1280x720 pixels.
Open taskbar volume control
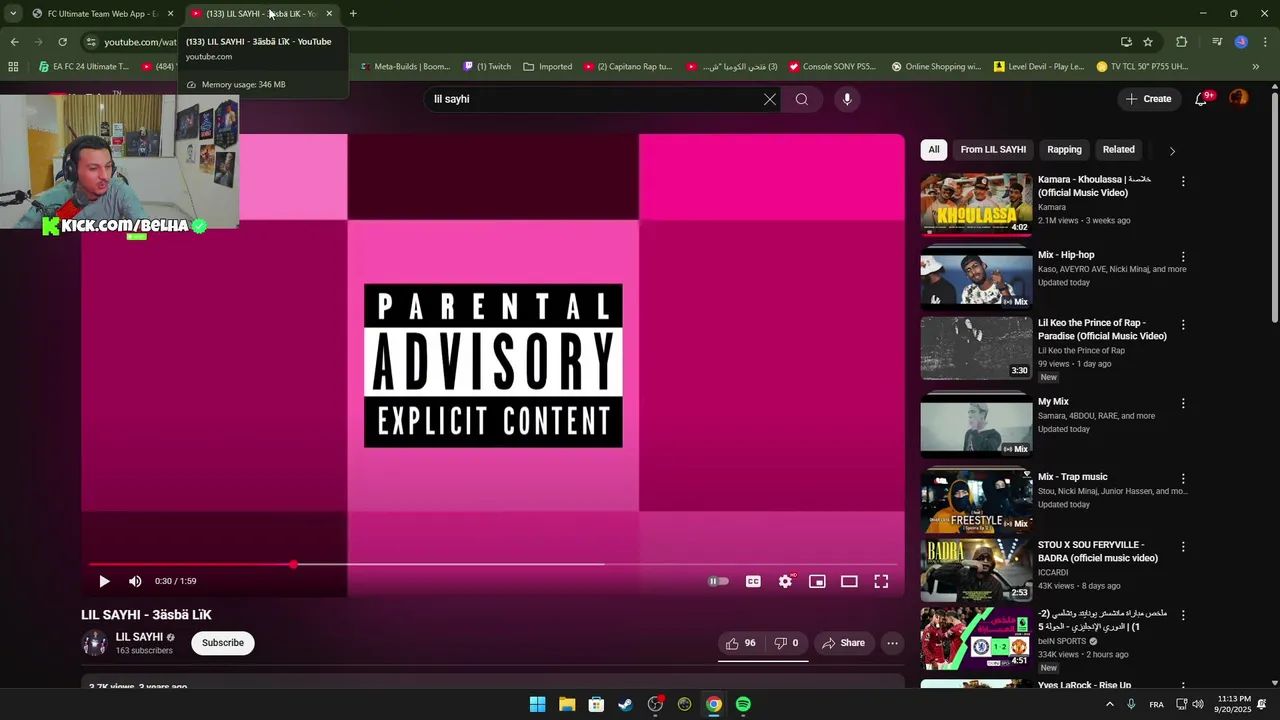1198,704
